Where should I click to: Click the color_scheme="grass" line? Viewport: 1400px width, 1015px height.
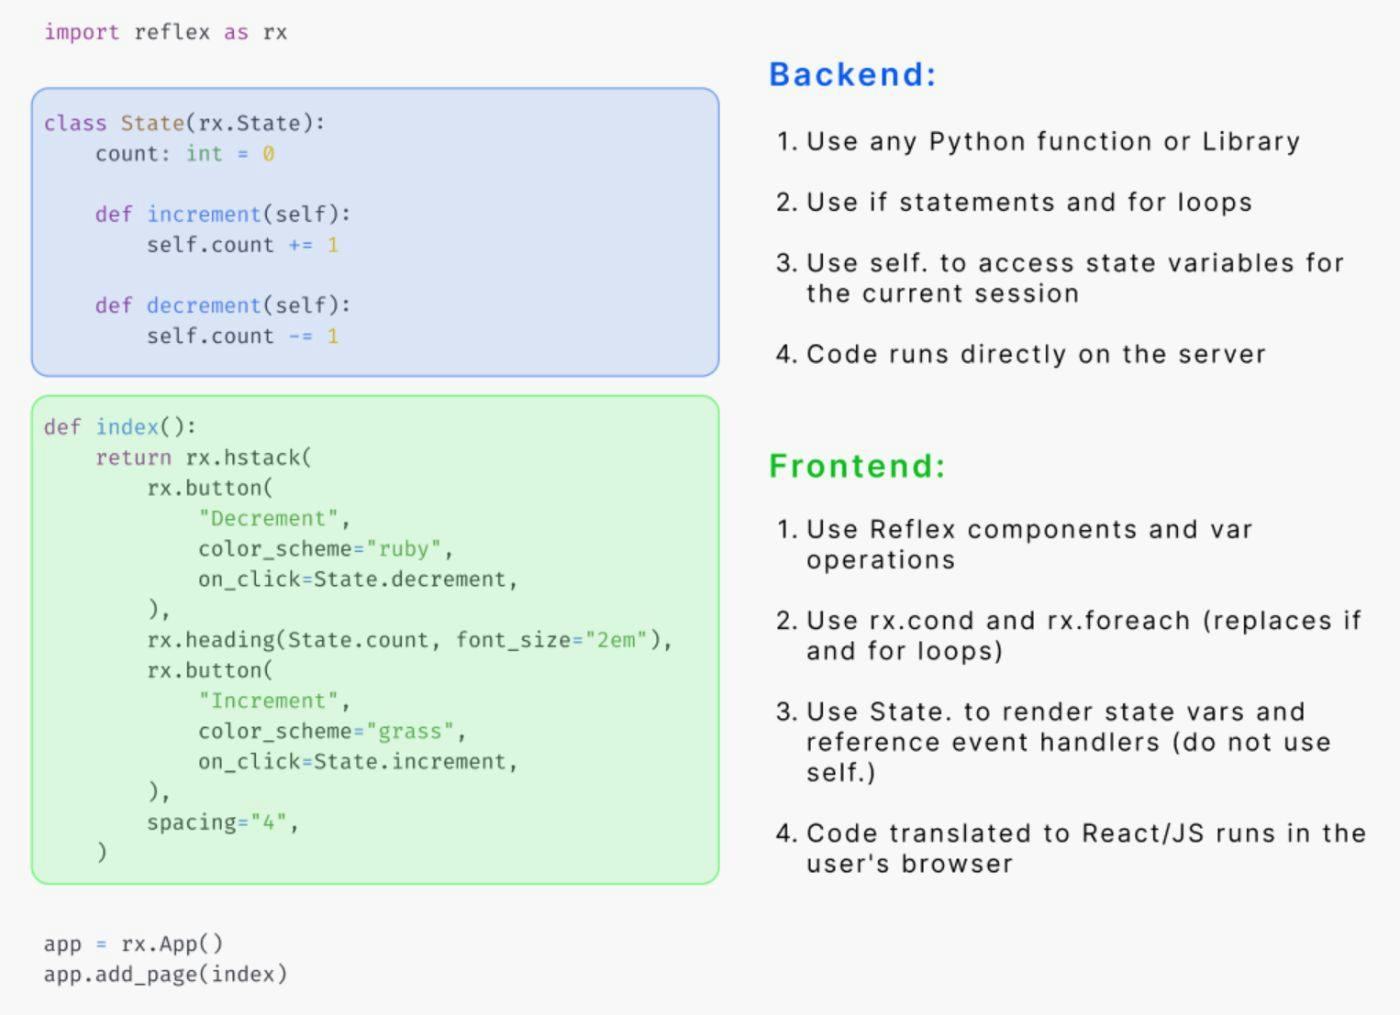[x=331, y=731]
